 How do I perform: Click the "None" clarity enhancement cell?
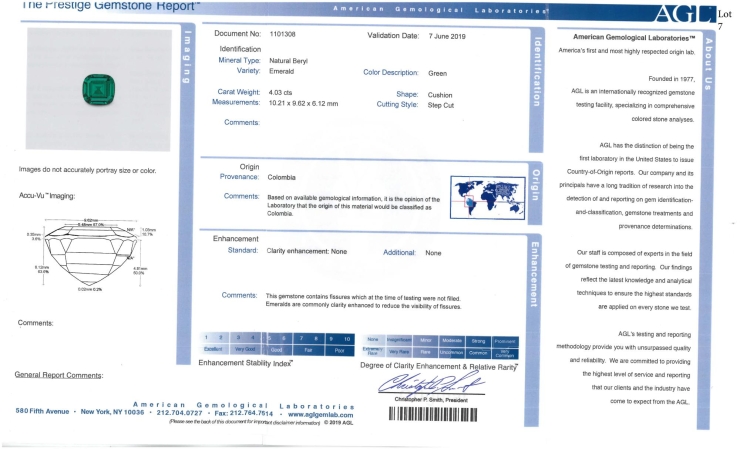[x=373, y=339]
